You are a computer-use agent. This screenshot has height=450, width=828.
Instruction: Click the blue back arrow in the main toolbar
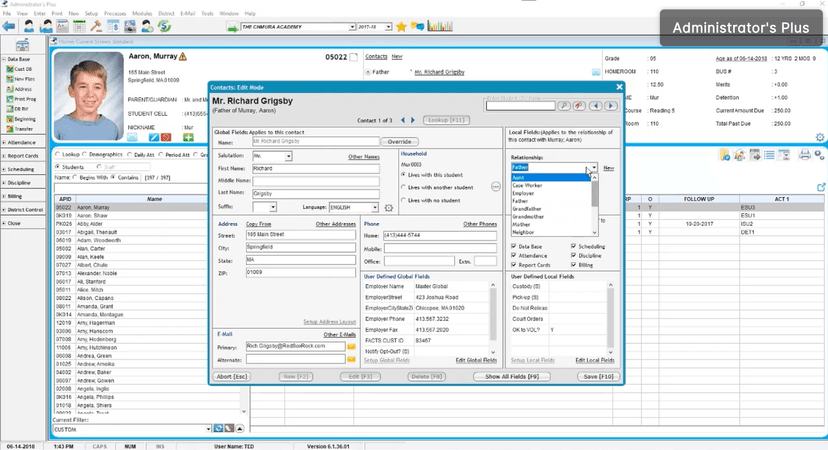pyautogui.click(x=8, y=26)
